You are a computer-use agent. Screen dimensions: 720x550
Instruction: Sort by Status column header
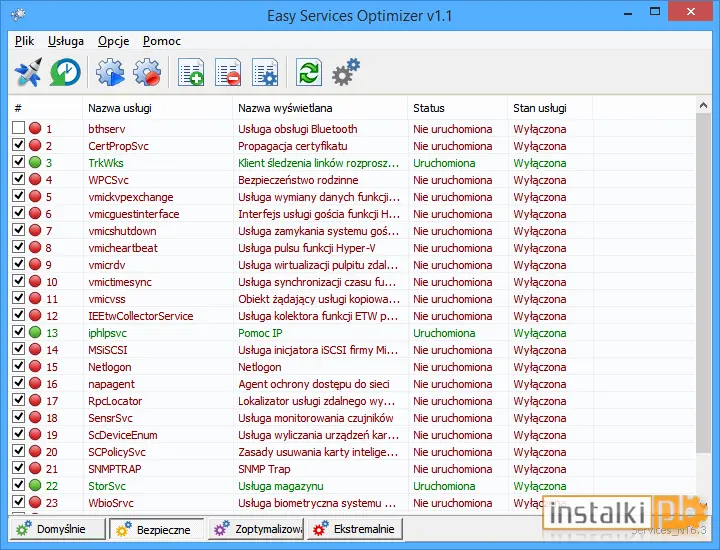(458, 108)
